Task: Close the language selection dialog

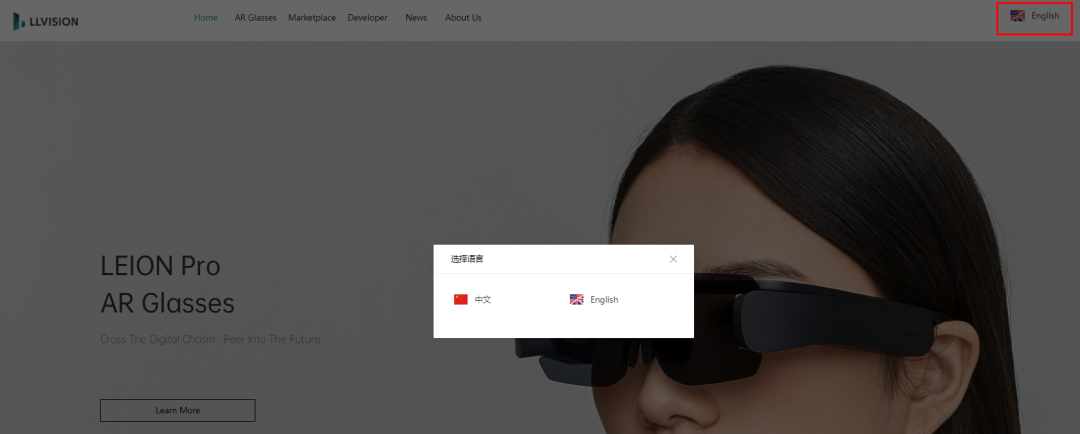Action: pyautogui.click(x=673, y=259)
